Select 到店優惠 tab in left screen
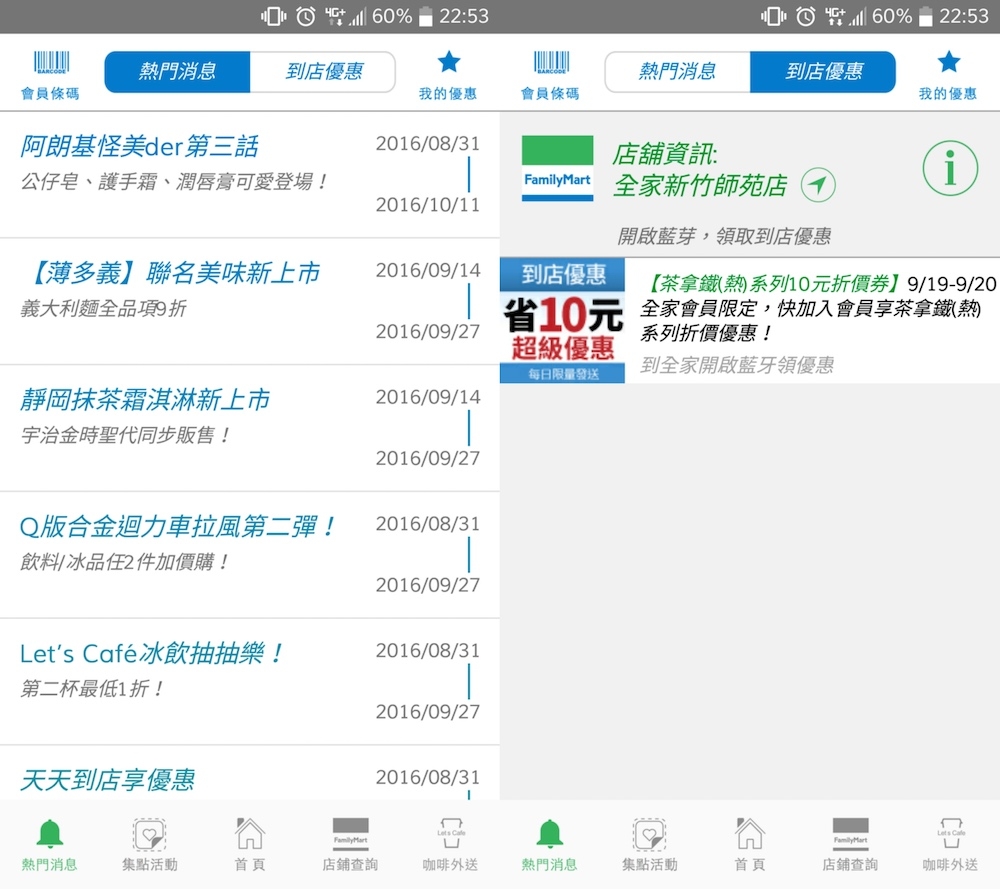Viewport: 1000px width, 889px height. pyautogui.click(x=323, y=71)
